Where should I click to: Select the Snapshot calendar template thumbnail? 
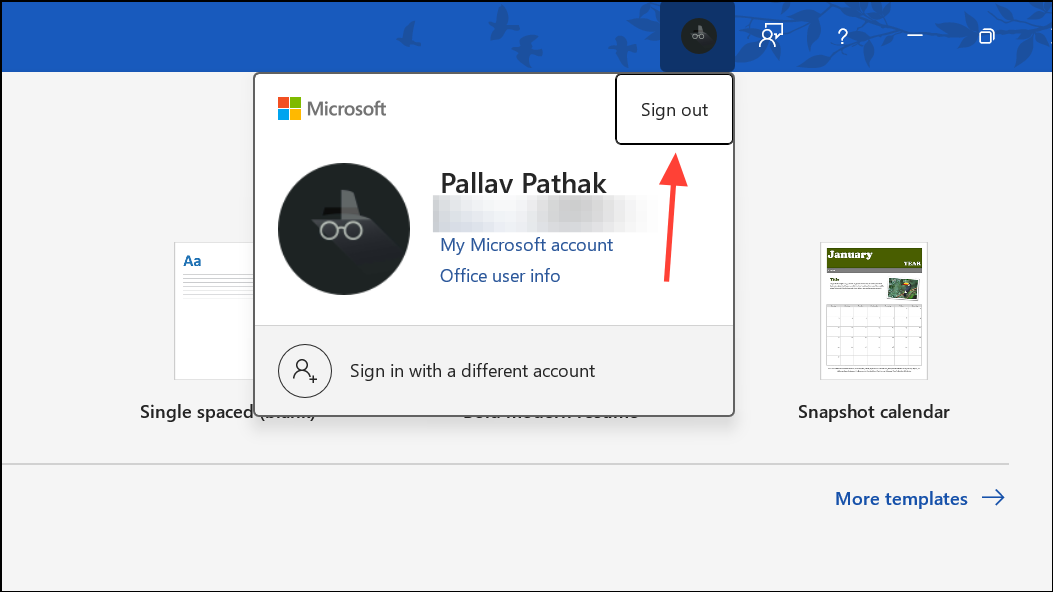[873, 310]
